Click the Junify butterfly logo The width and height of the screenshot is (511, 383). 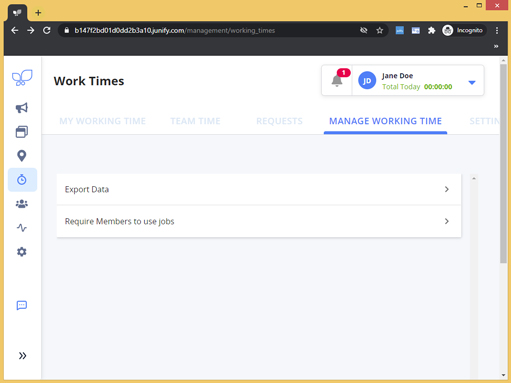point(22,78)
